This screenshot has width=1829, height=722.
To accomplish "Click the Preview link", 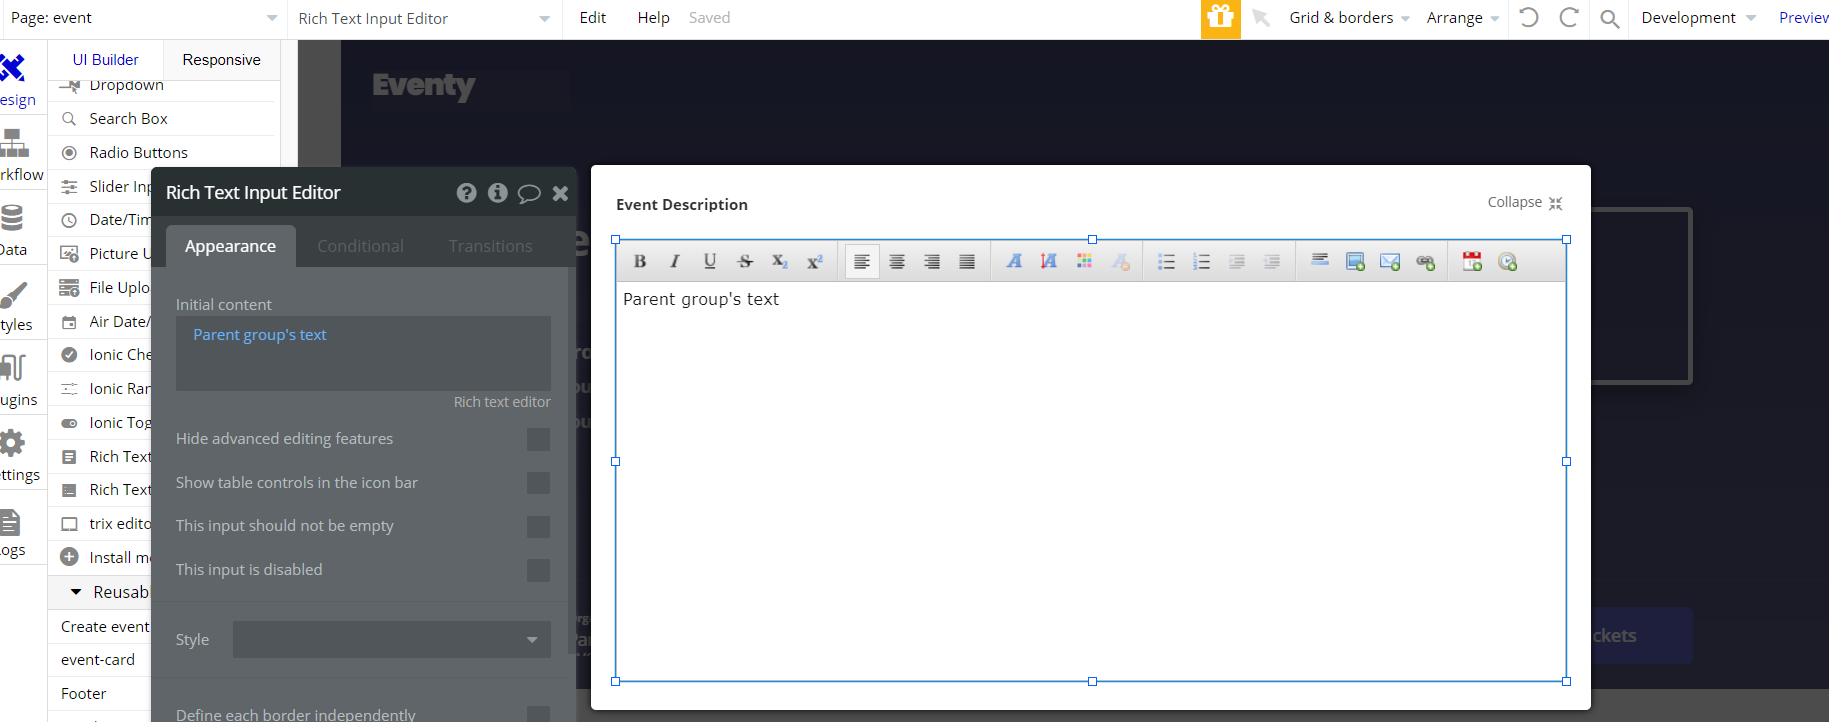I will click(1803, 18).
